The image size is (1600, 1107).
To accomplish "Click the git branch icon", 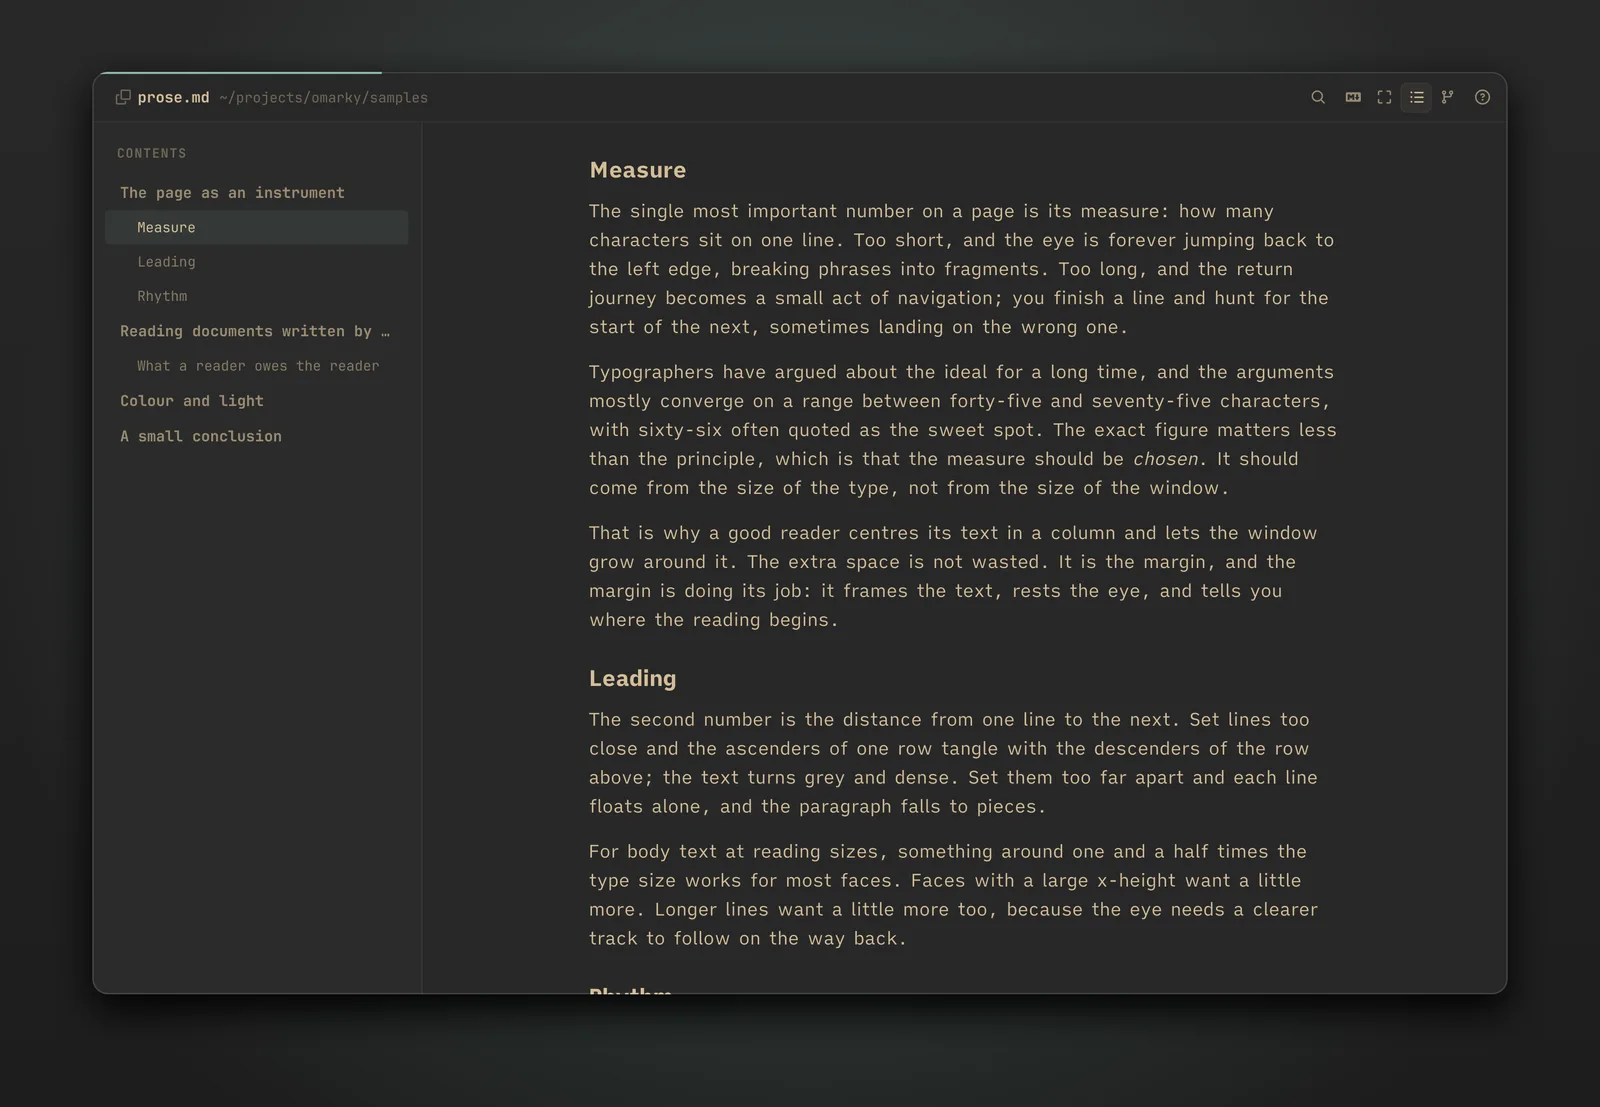I will coord(1447,97).
